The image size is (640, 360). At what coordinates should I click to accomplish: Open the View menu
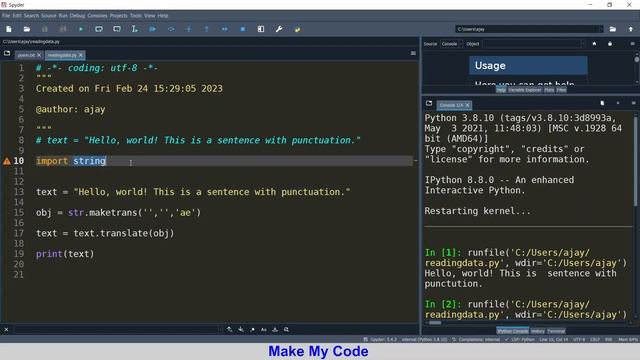point(149,16)
